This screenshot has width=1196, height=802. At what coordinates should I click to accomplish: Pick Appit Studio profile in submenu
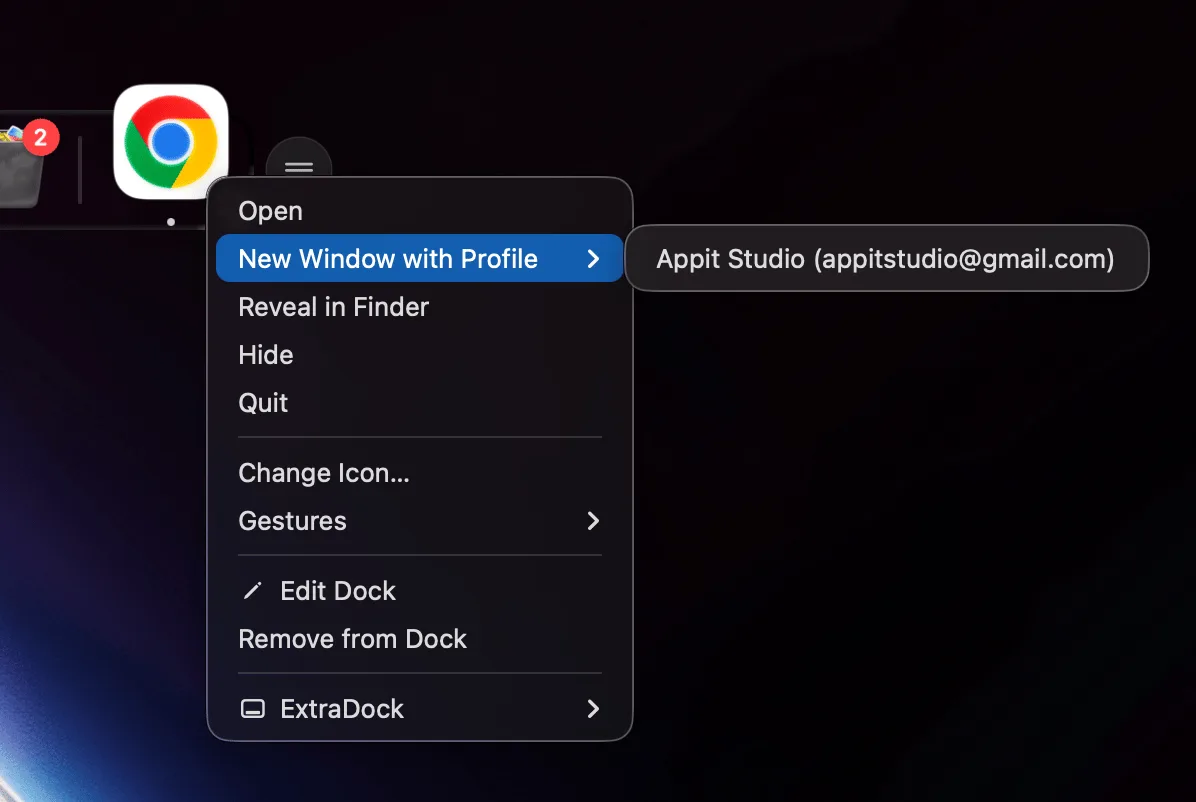[x=886, y=259]
